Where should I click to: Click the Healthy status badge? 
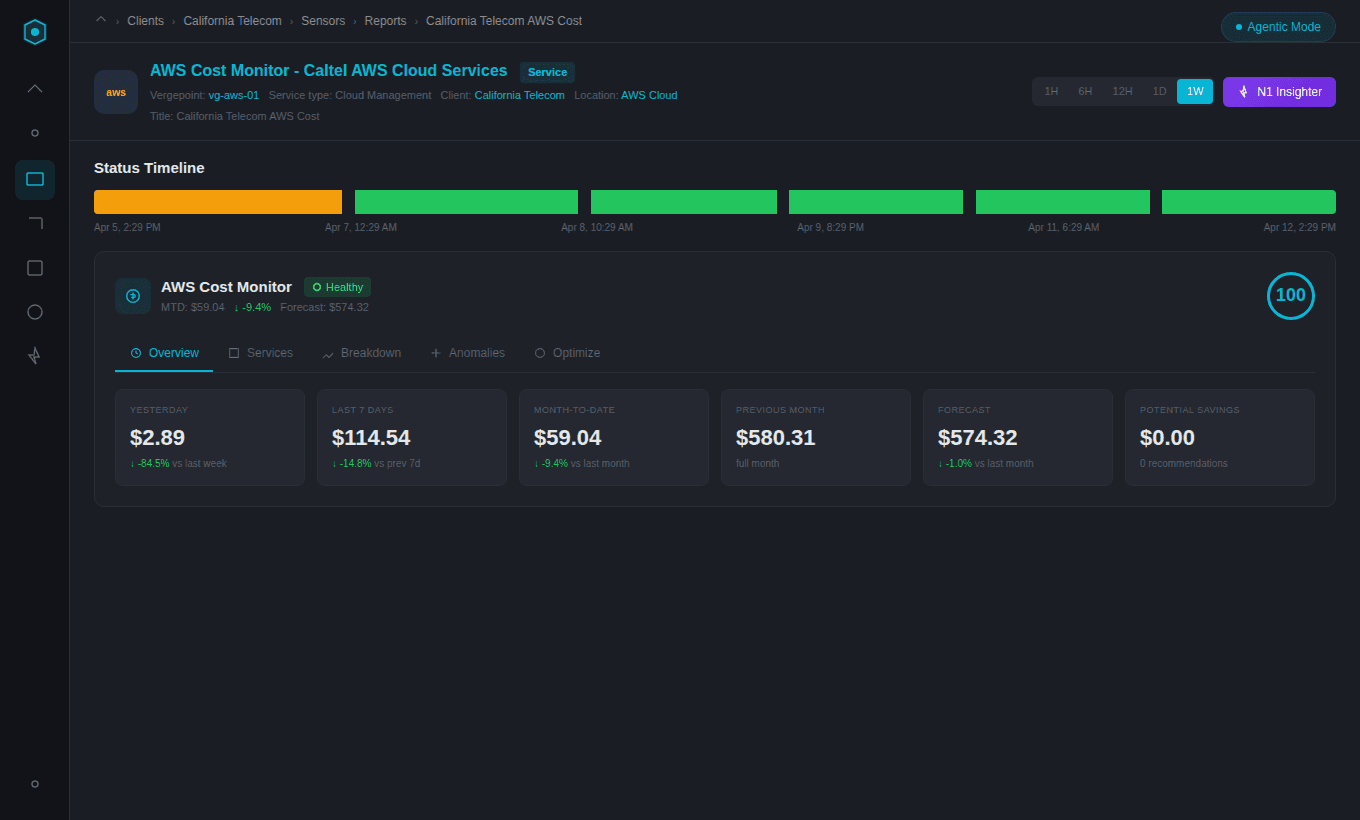pyautogui.click(x=337, y=287)
